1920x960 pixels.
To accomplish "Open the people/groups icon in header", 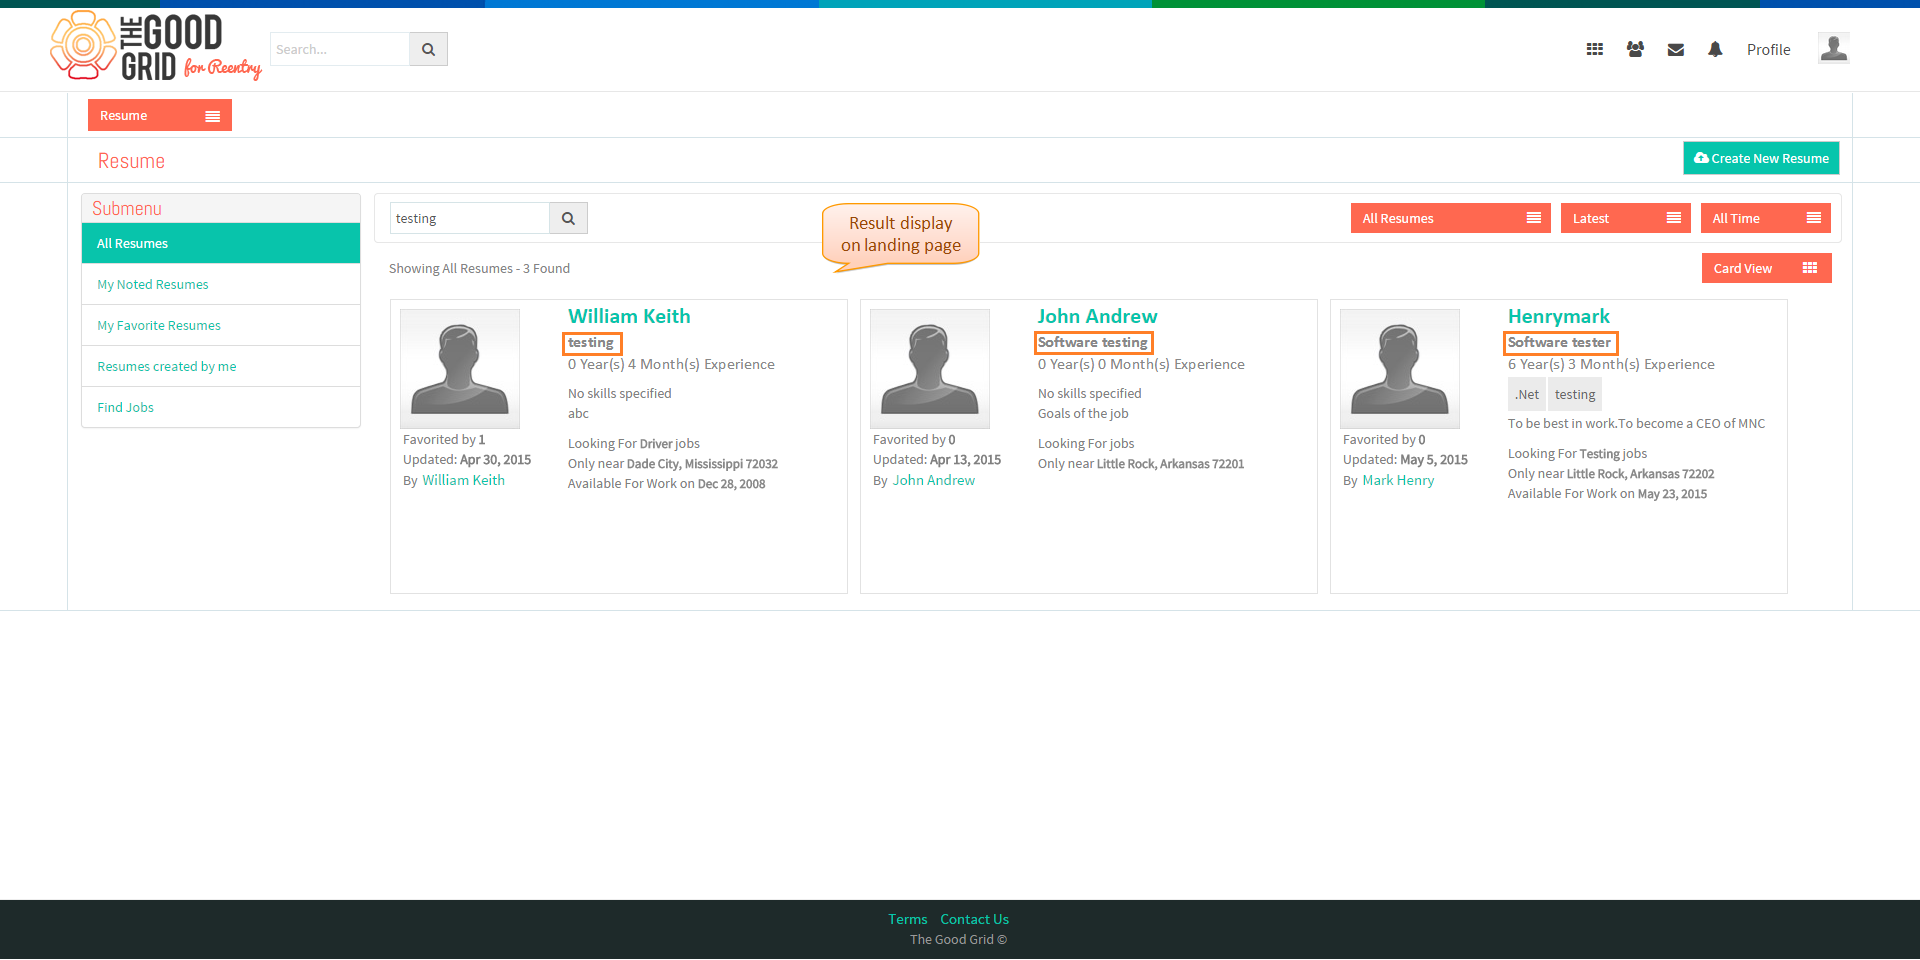I will (x=1635, y=49).
